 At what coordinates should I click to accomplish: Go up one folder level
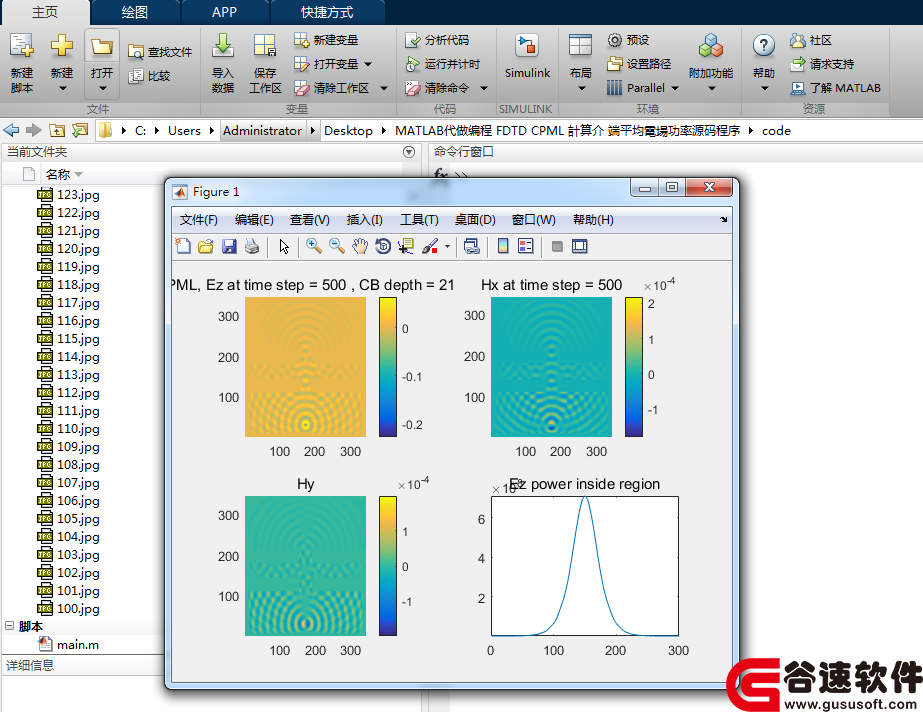[57, 130]
